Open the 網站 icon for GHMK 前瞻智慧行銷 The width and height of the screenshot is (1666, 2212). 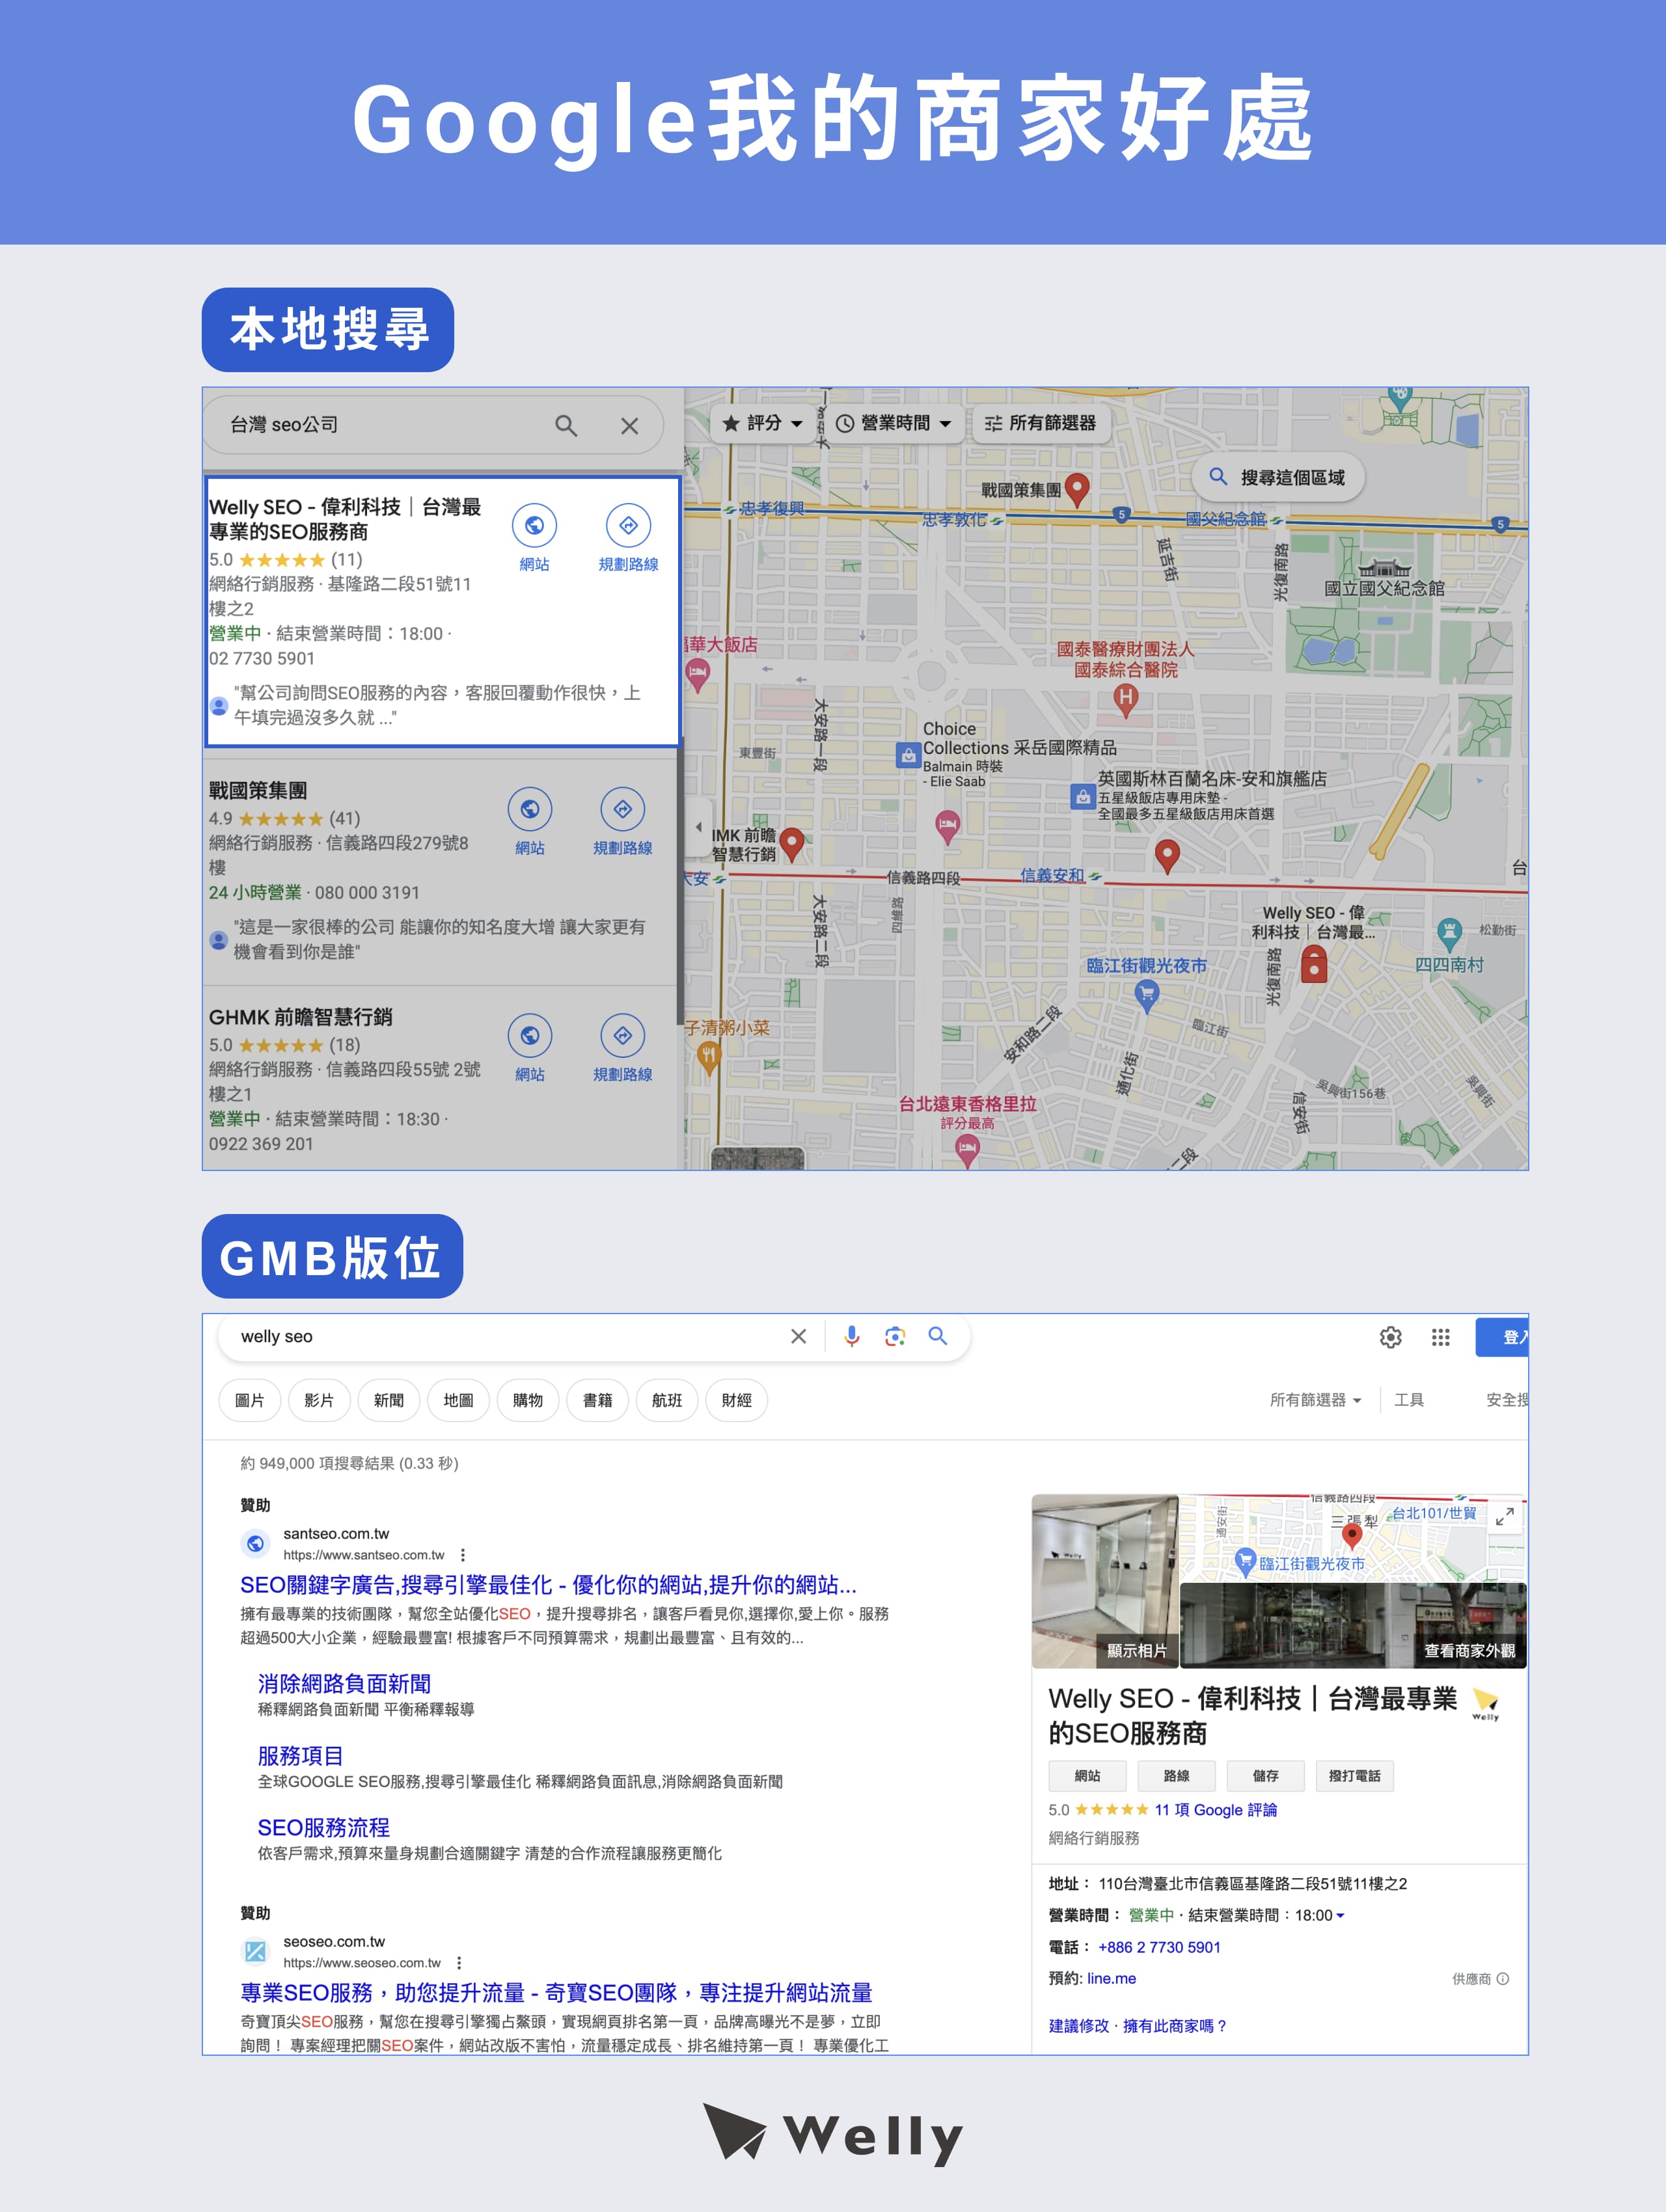pos(530,1035)
